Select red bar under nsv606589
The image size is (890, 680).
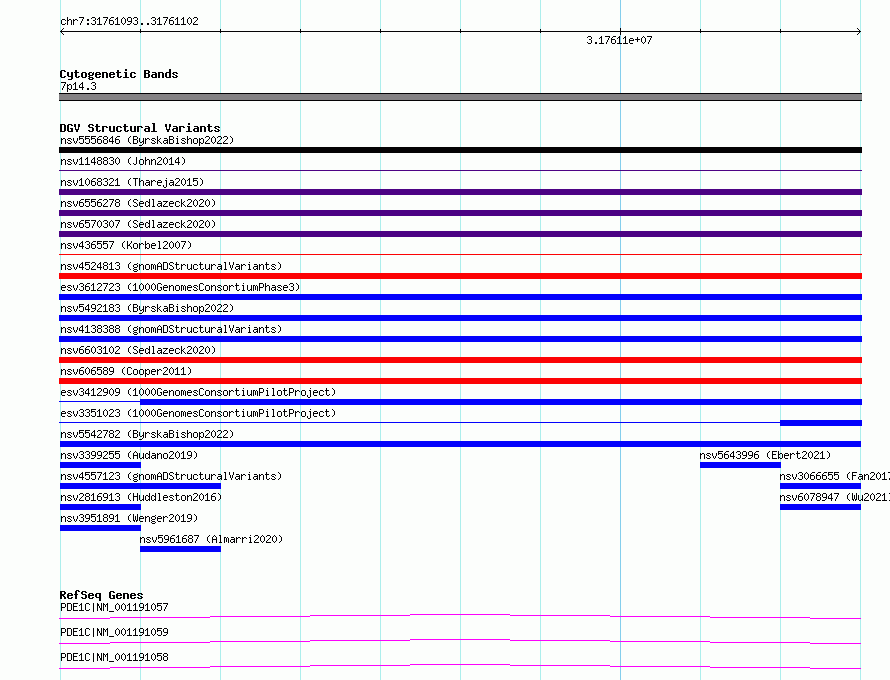tap(460, 381)
